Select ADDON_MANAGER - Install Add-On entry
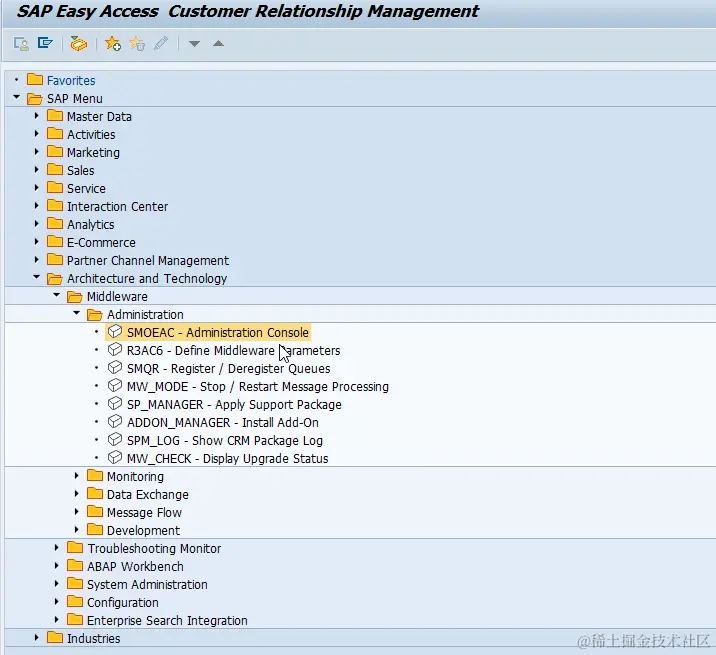Image resolution: width=716 pixels, height=655 pixels. click(223, 423)
